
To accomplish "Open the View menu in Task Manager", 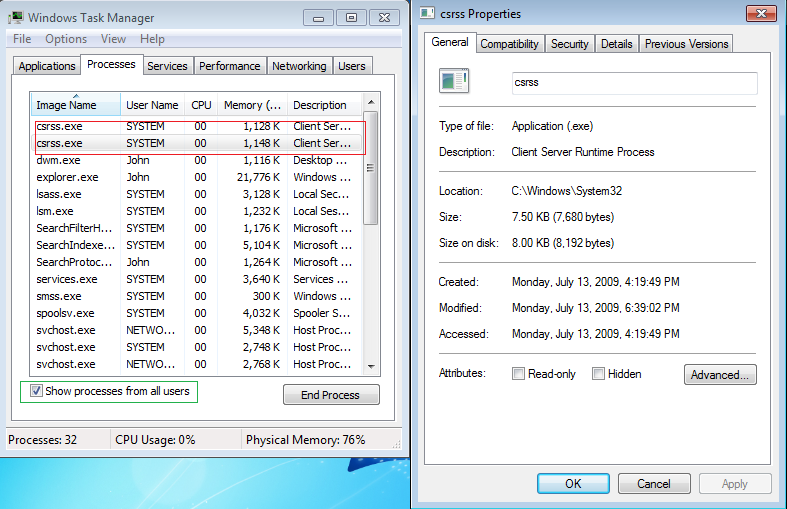I will click(x=113, y=39).
